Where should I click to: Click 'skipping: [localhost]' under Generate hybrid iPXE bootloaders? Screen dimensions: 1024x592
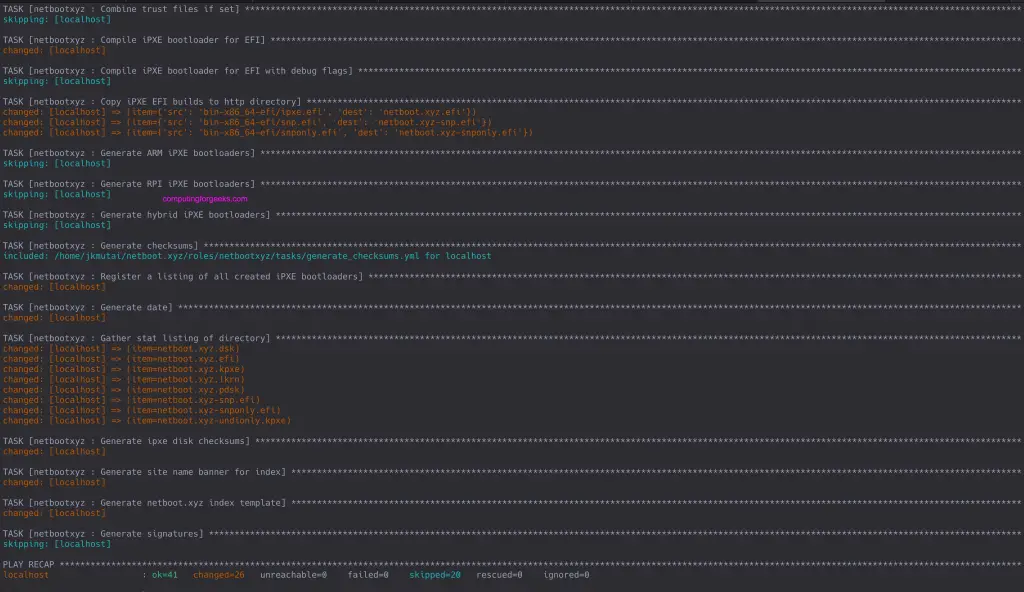(57, 225)
